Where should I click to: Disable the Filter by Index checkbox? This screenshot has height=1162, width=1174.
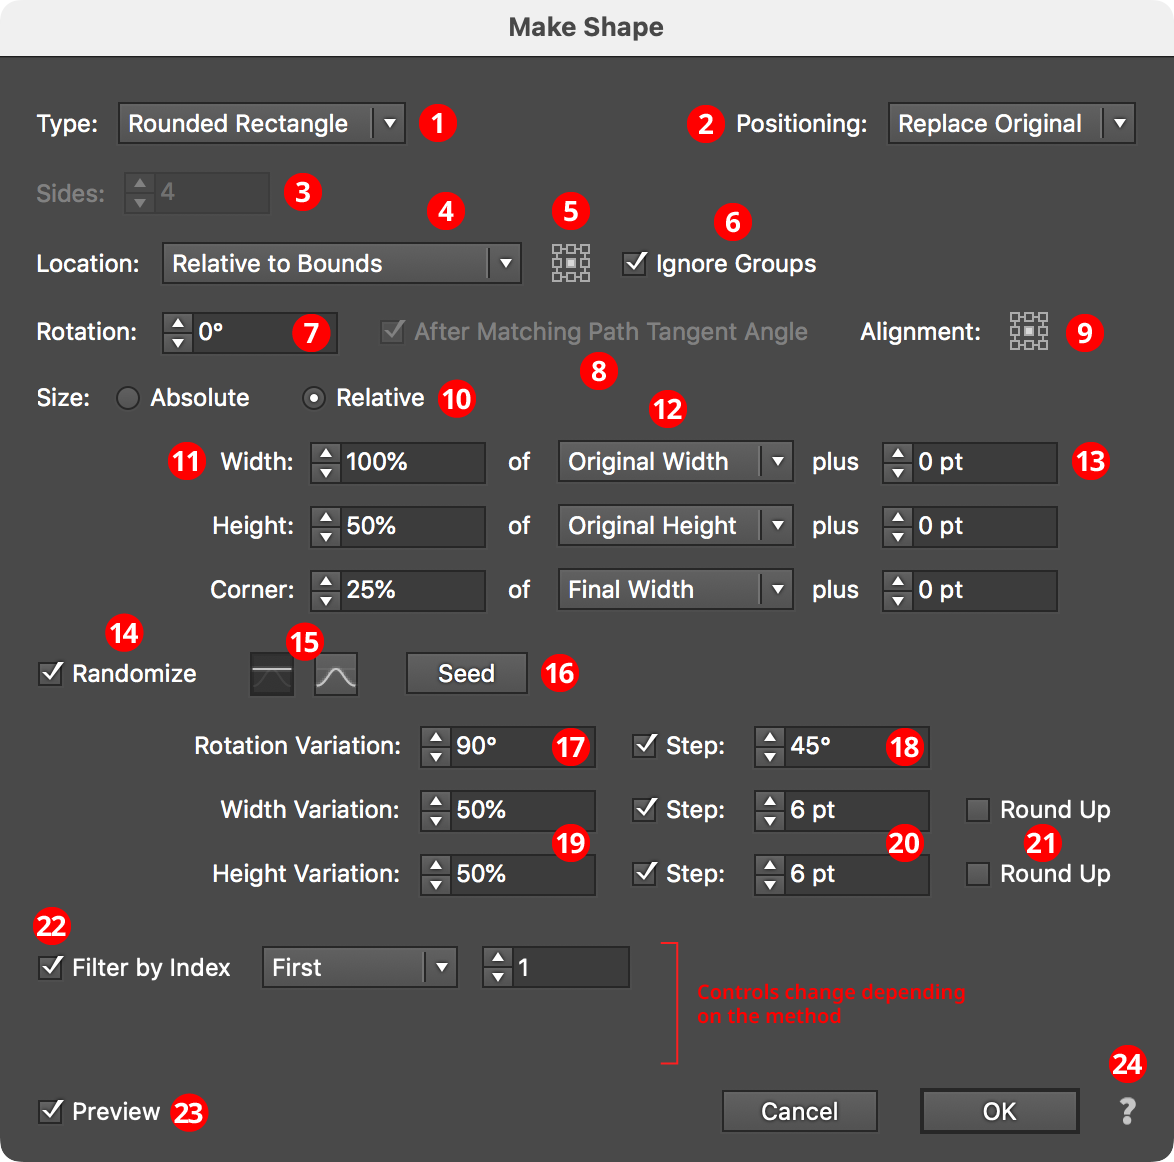pyautogui.click(x=50, y=967)
